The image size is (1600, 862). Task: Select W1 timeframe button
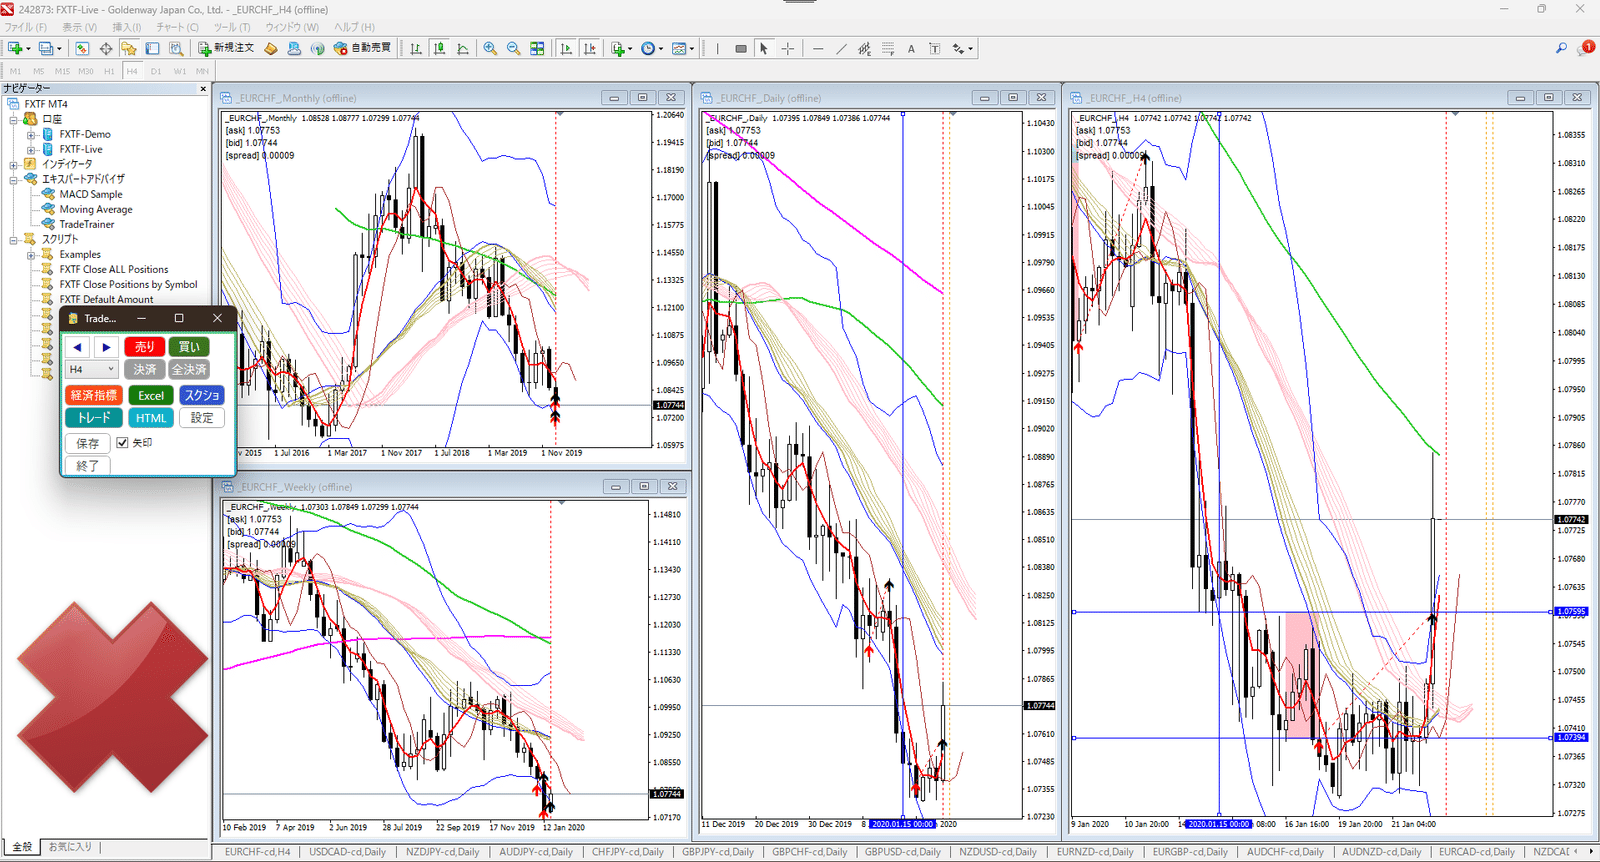pos(180,71)
